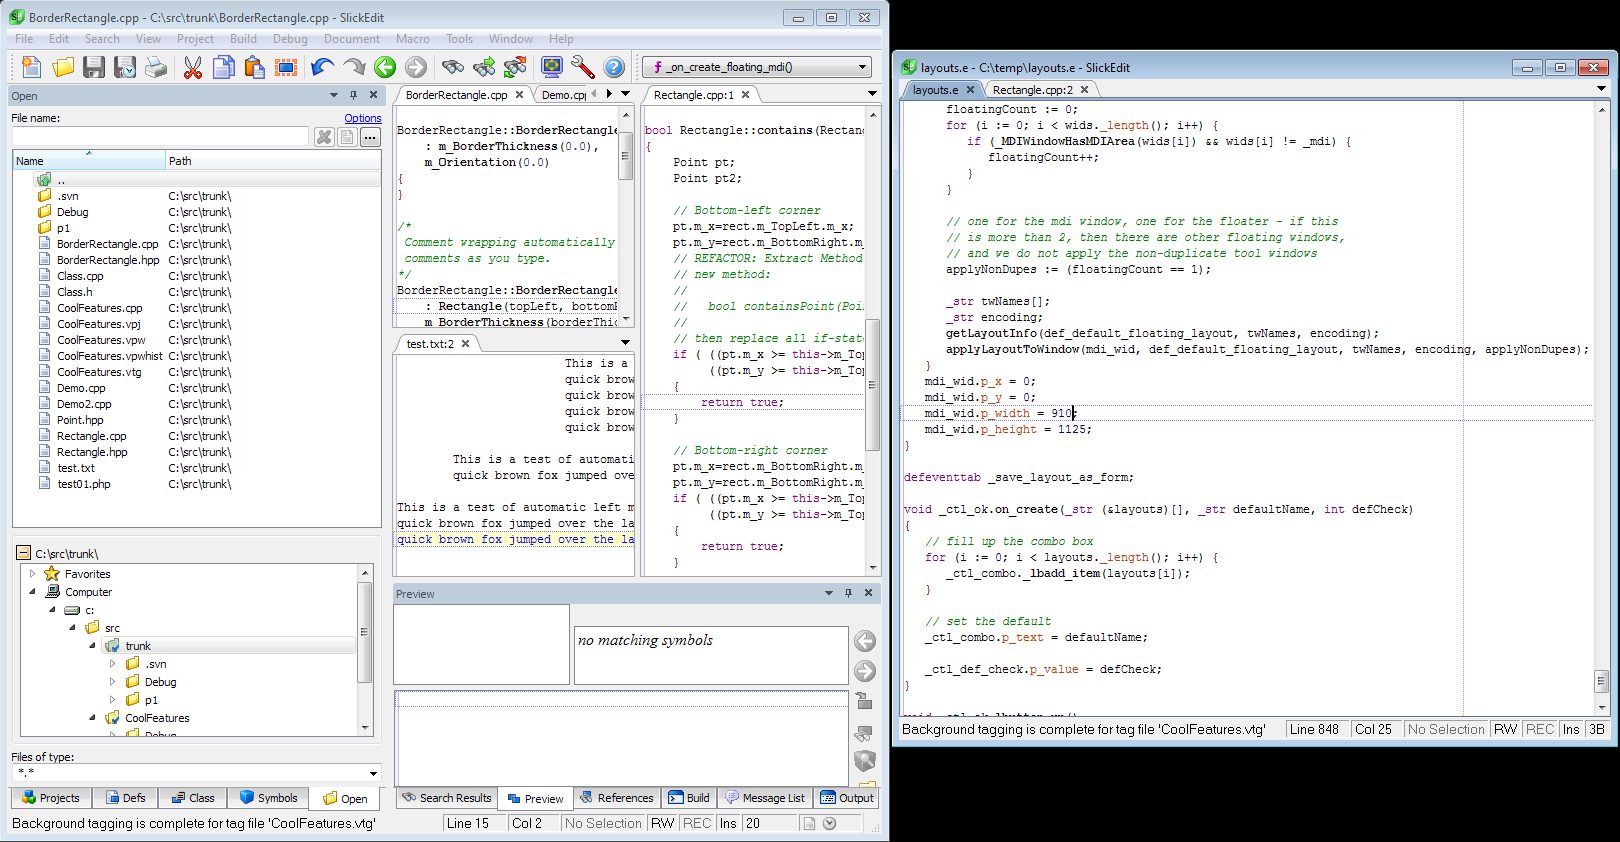Click the Cut scissors icon in toolbar
Screen dimensions: 1620x842
pyautogui.click(x=193, y=67)
